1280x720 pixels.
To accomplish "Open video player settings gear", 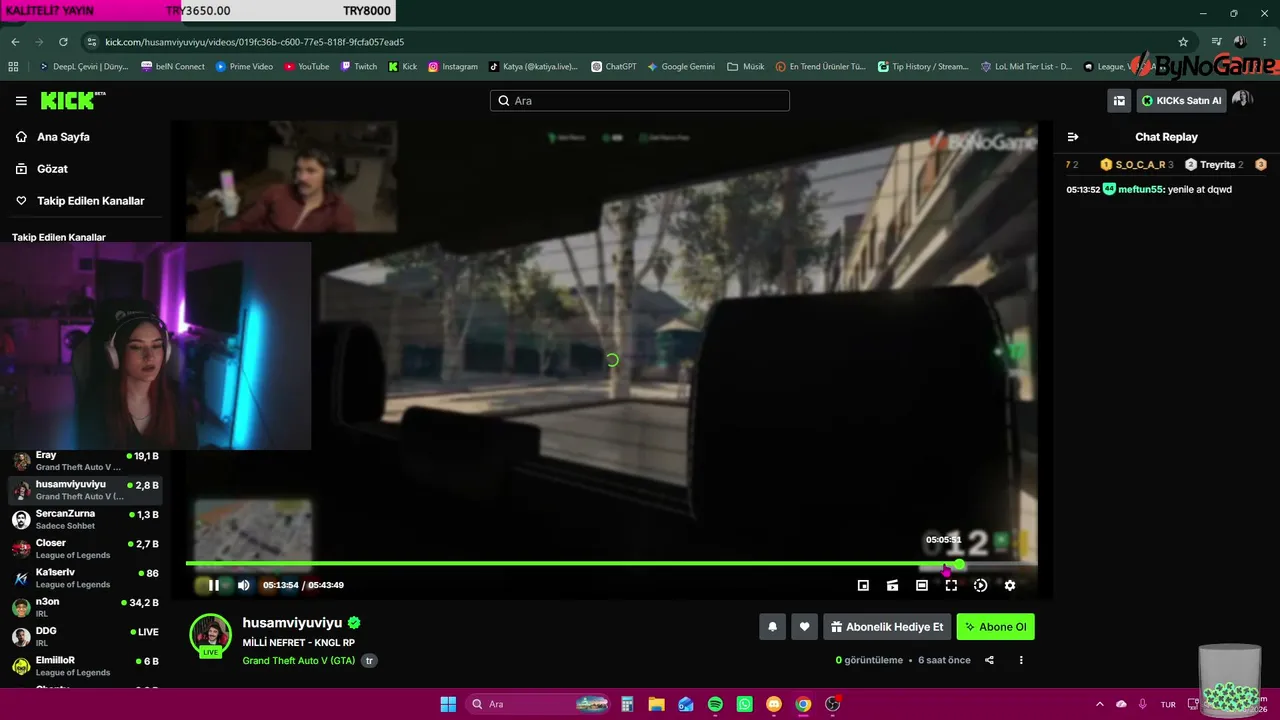I will 1010,585.
